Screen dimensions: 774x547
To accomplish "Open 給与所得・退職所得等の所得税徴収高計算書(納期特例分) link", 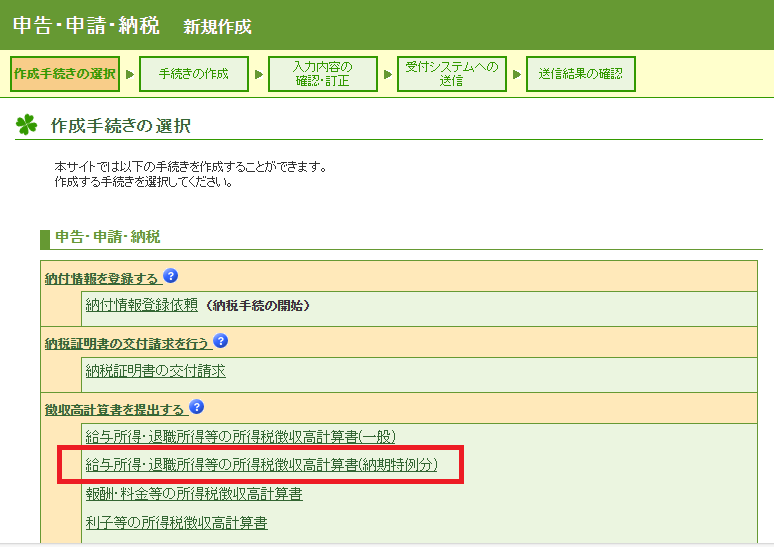I will pos(262,465).
